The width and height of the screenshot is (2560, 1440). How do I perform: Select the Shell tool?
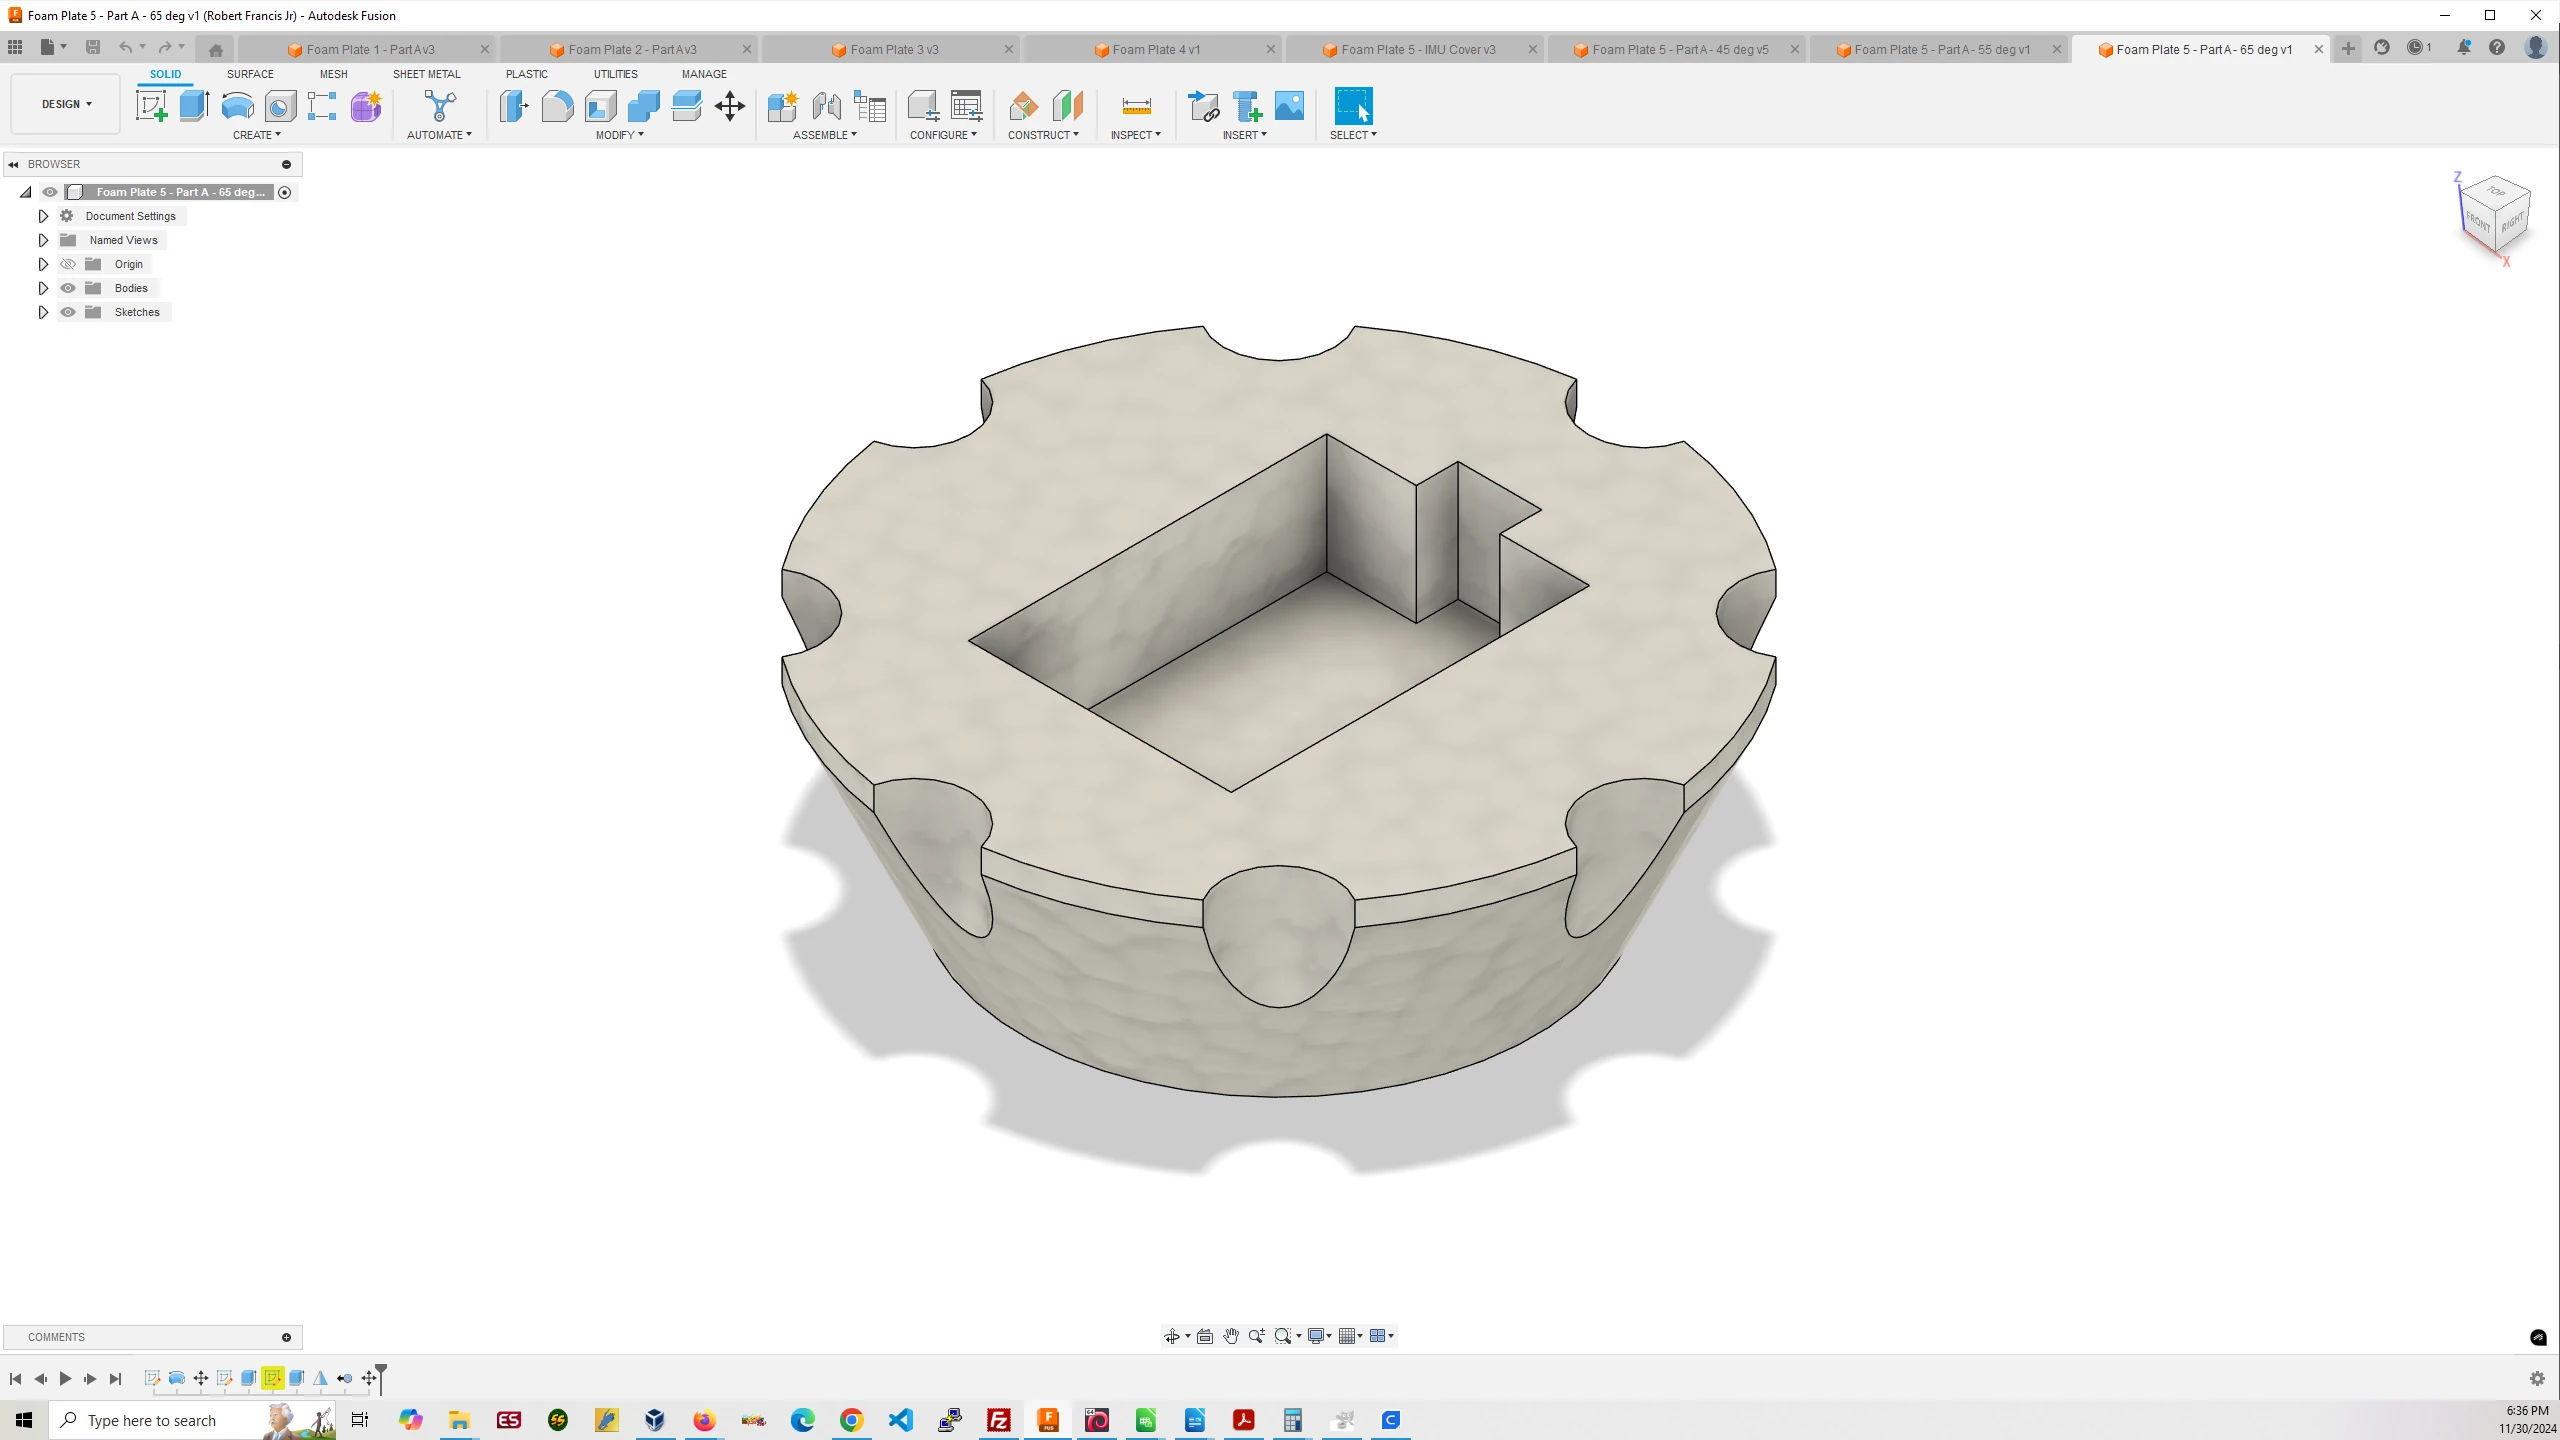[x=601, y=106]
